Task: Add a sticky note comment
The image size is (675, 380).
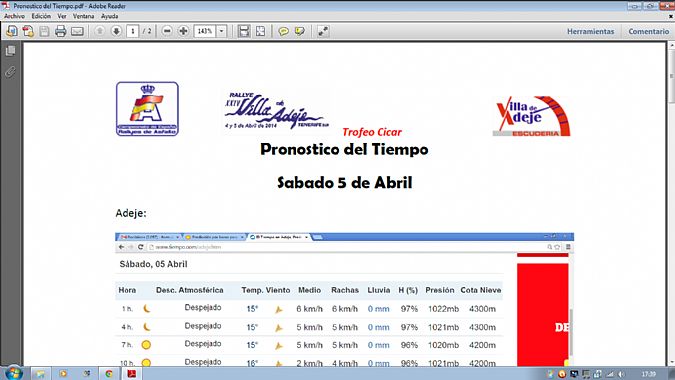Action: point(283,31)
